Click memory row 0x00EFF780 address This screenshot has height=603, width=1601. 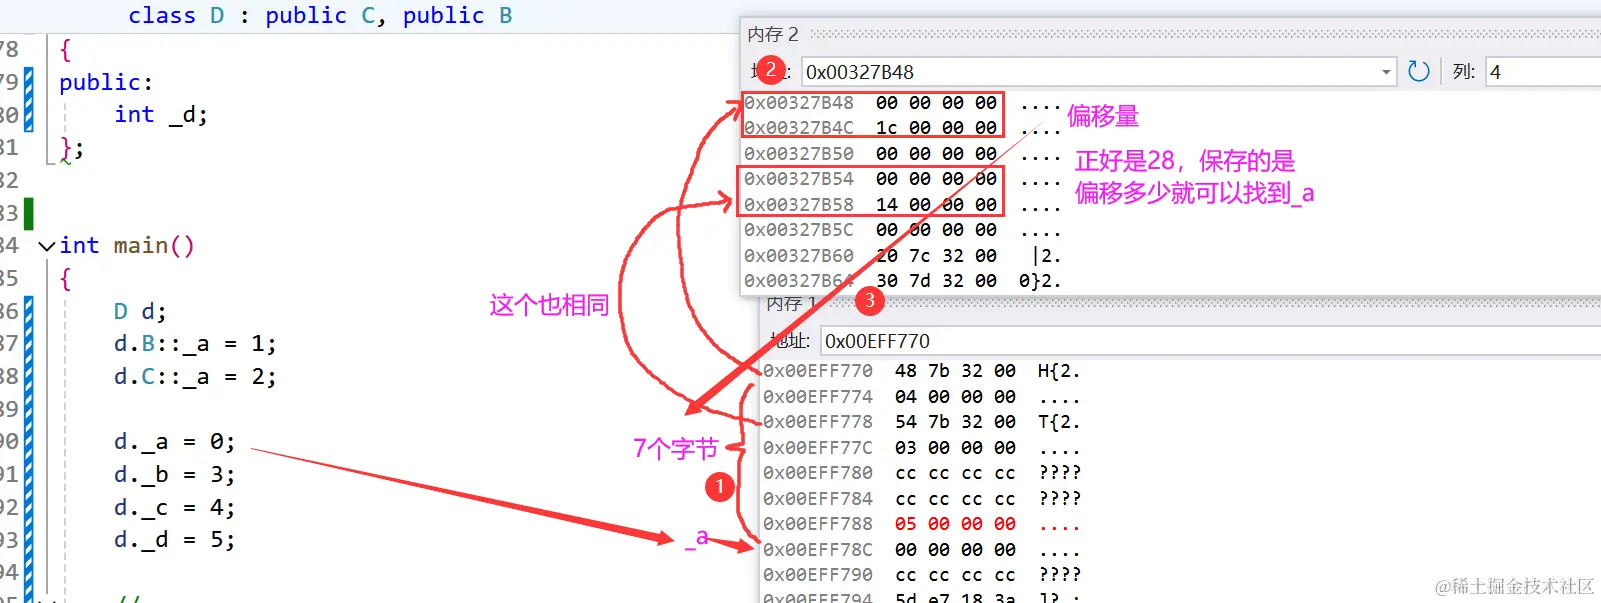[x=818, y=473]
